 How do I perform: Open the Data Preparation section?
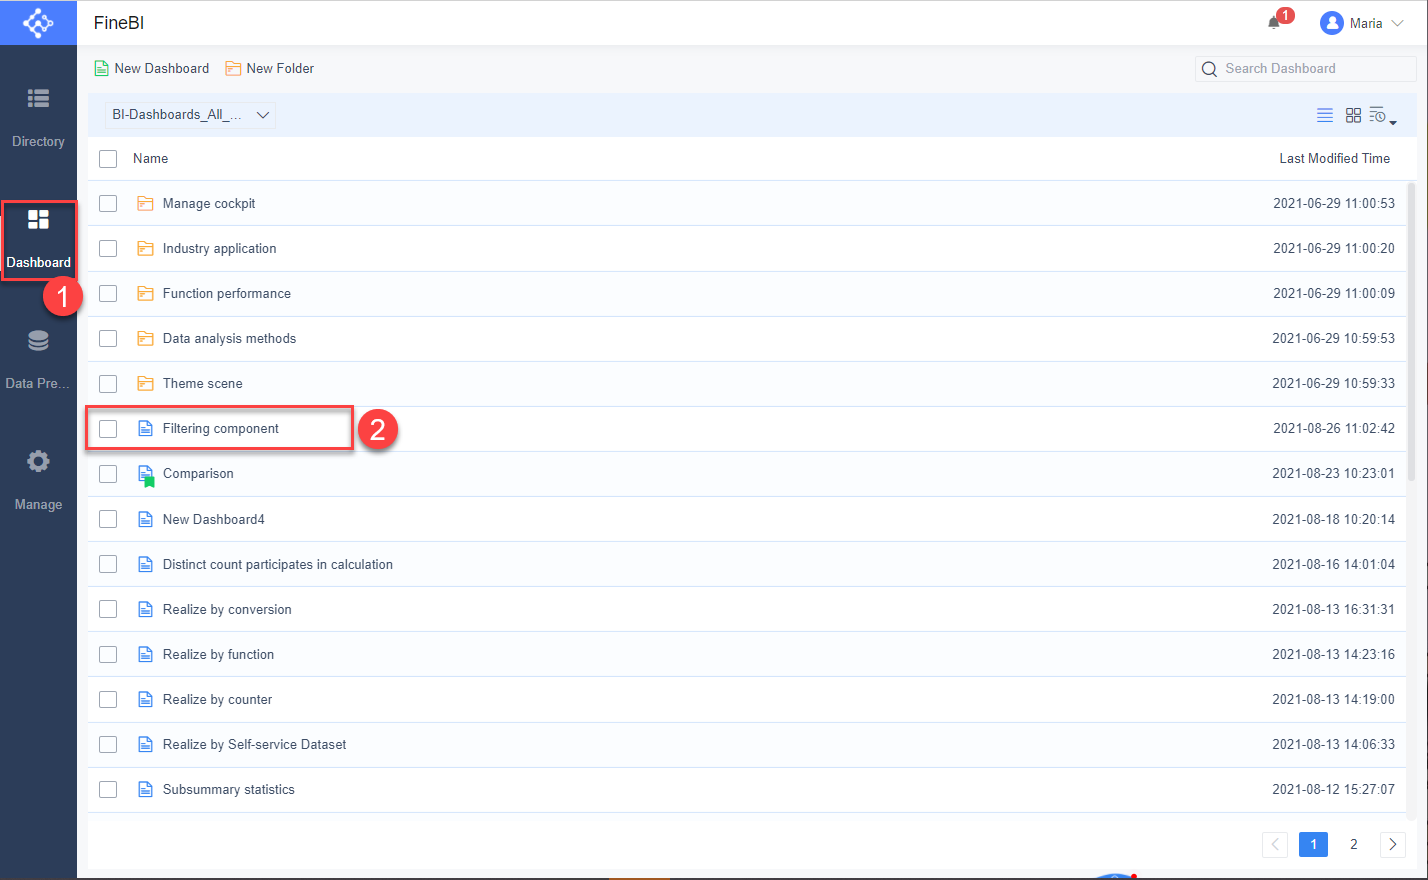click(38, 361)
